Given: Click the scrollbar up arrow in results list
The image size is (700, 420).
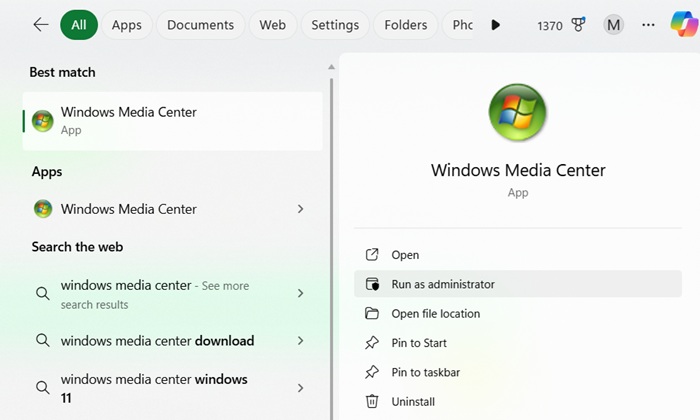Looking at the screenshot, I should [x=331, y=67].
